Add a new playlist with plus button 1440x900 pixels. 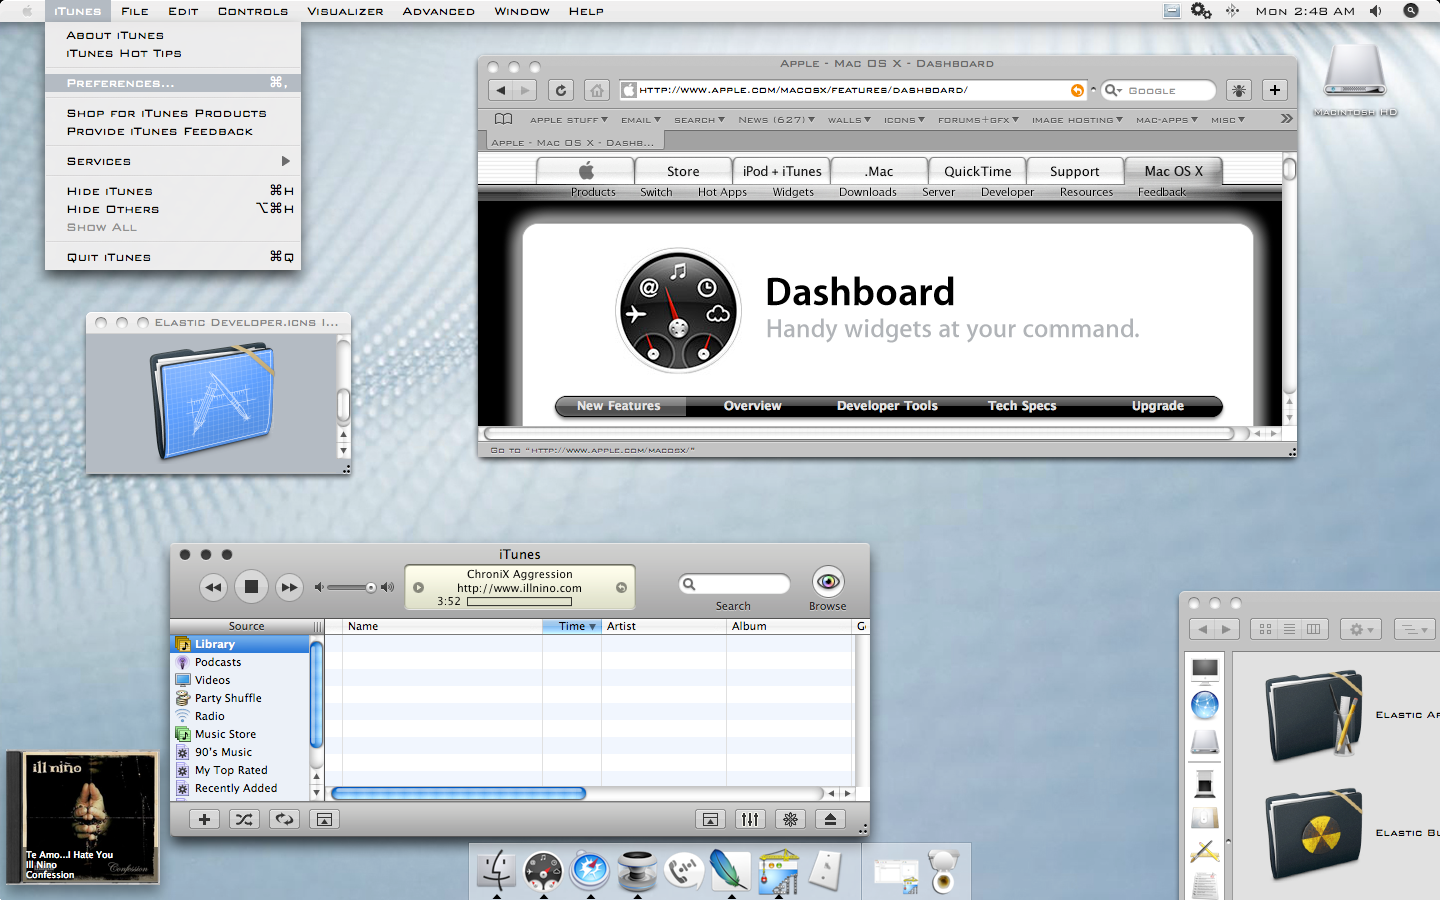coord(204,819)
